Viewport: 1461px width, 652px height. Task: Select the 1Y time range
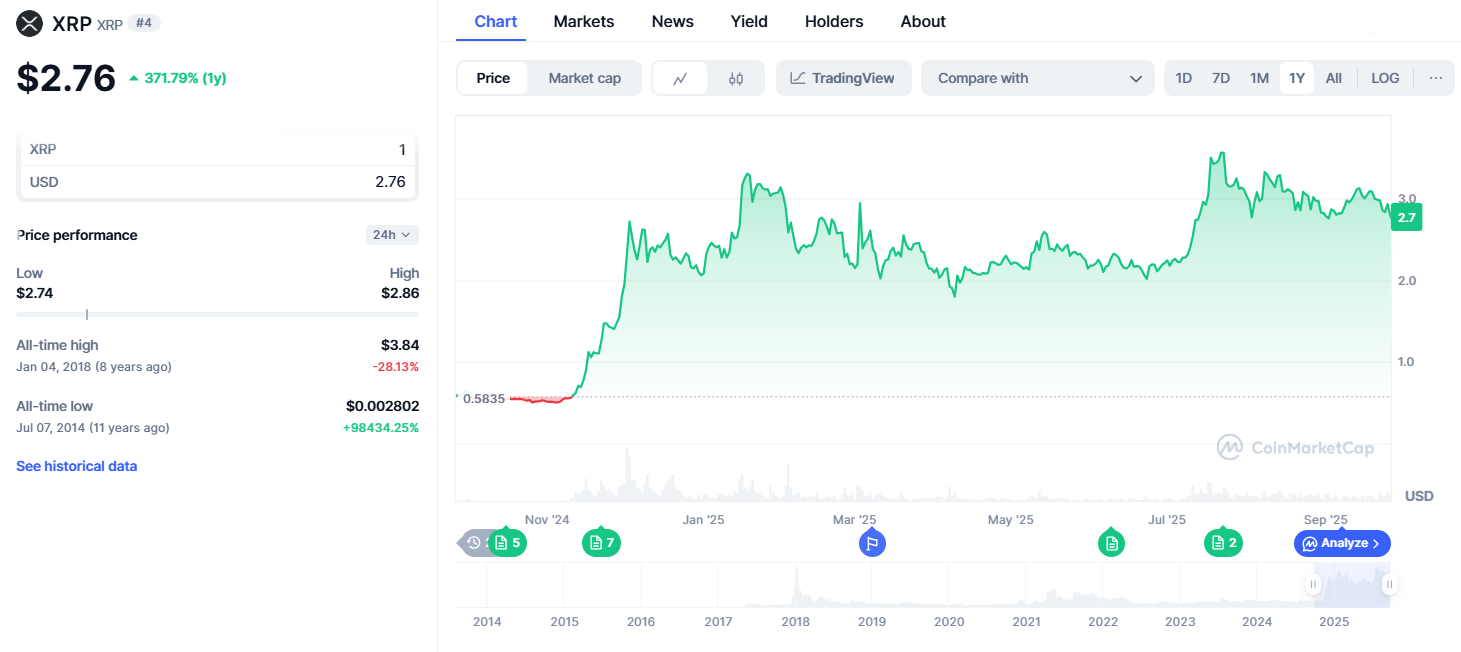[x=1297, y=78]
